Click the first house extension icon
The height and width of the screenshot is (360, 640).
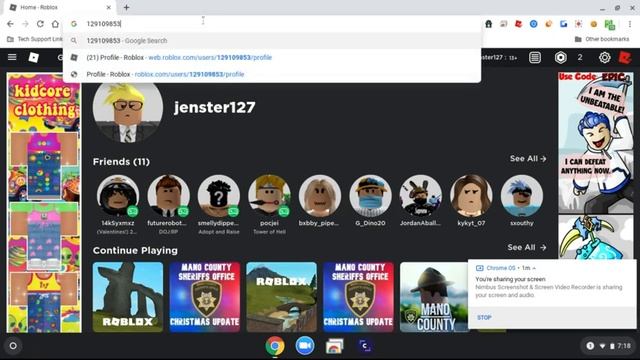489,24
